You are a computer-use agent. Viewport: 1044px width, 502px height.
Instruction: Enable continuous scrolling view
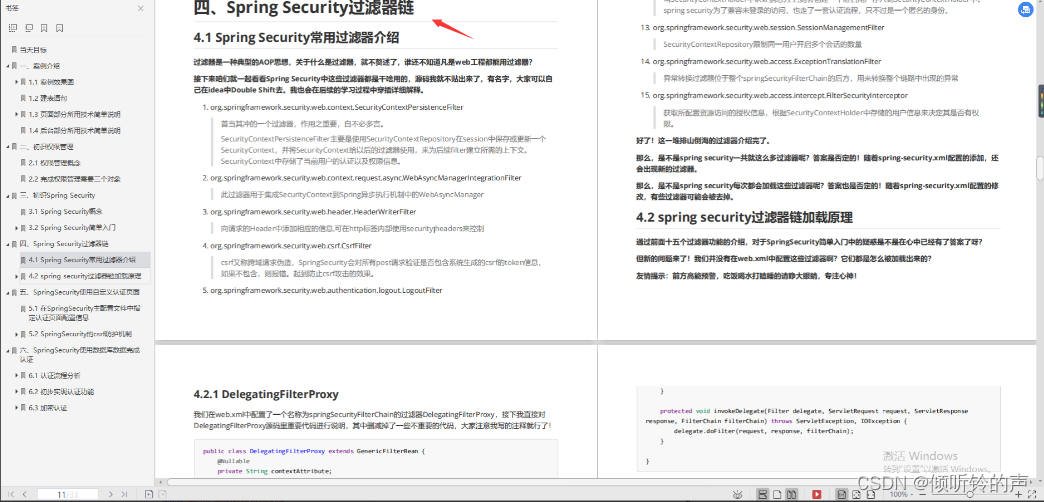coord(762,495)
